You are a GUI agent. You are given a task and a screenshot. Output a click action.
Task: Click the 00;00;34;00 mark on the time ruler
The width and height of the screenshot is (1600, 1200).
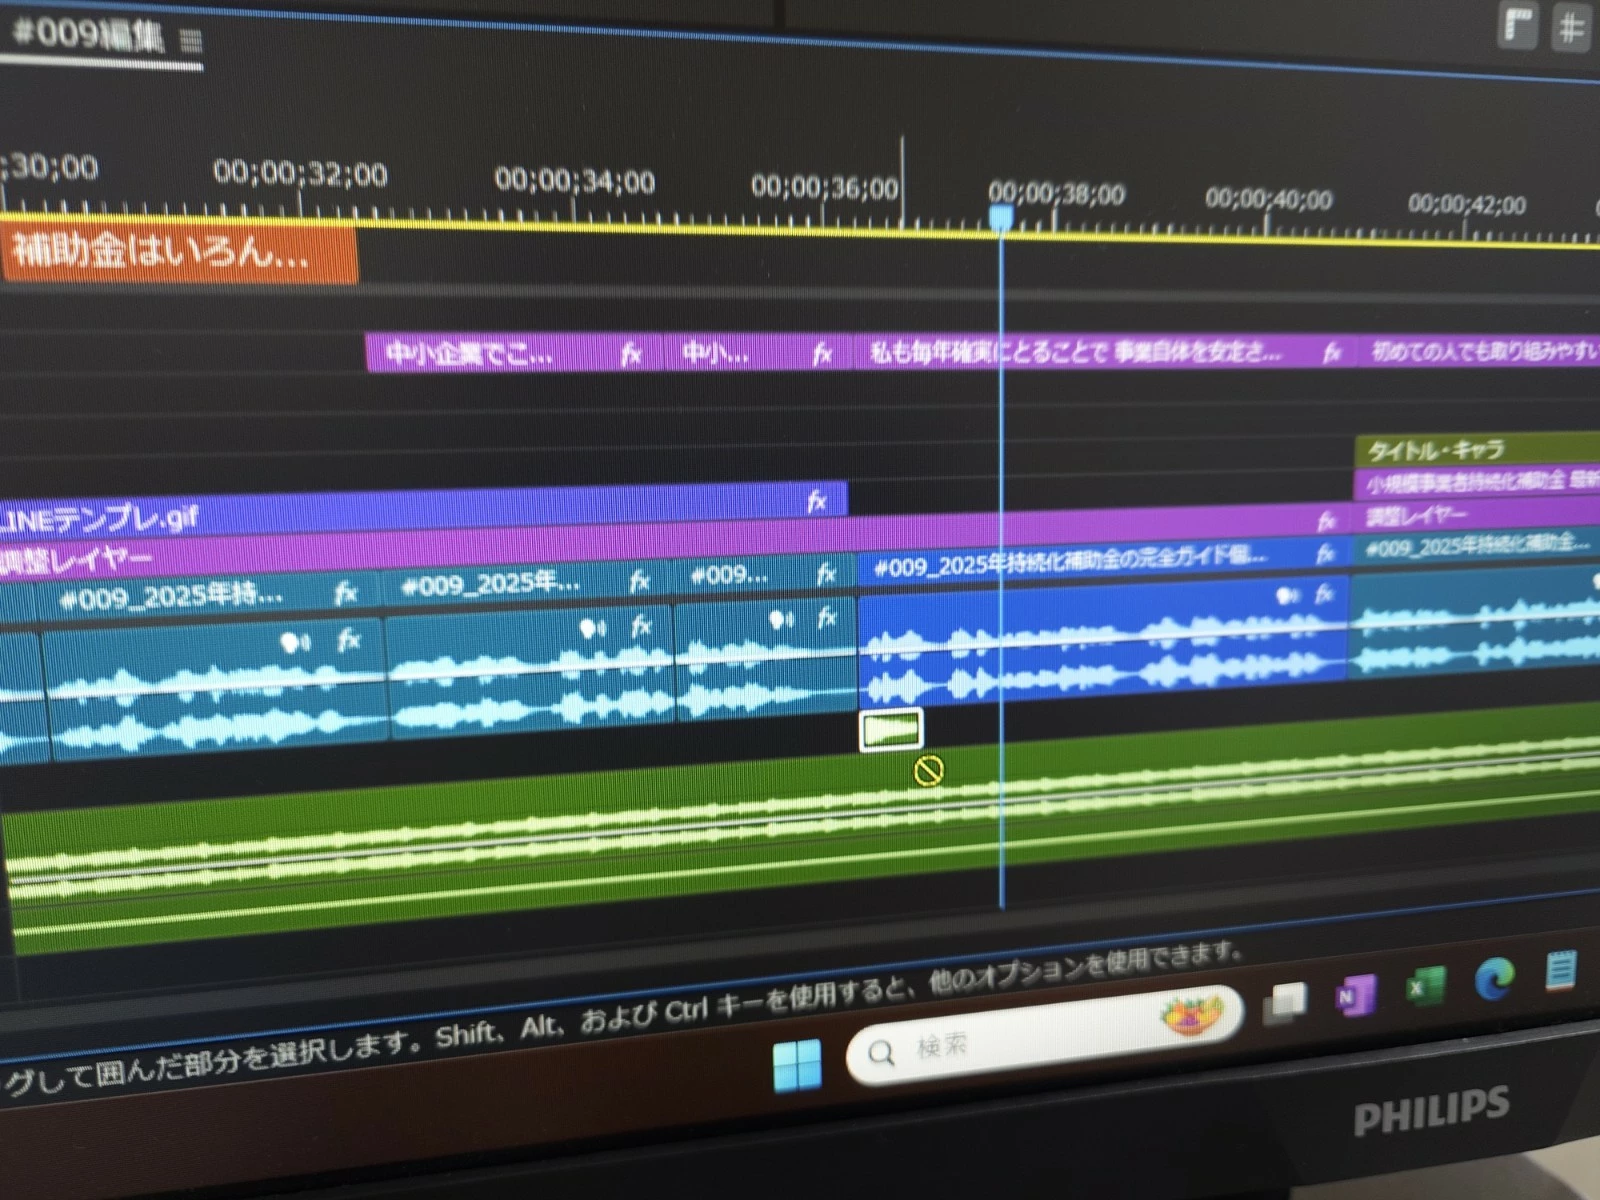(x=575, y=181)
